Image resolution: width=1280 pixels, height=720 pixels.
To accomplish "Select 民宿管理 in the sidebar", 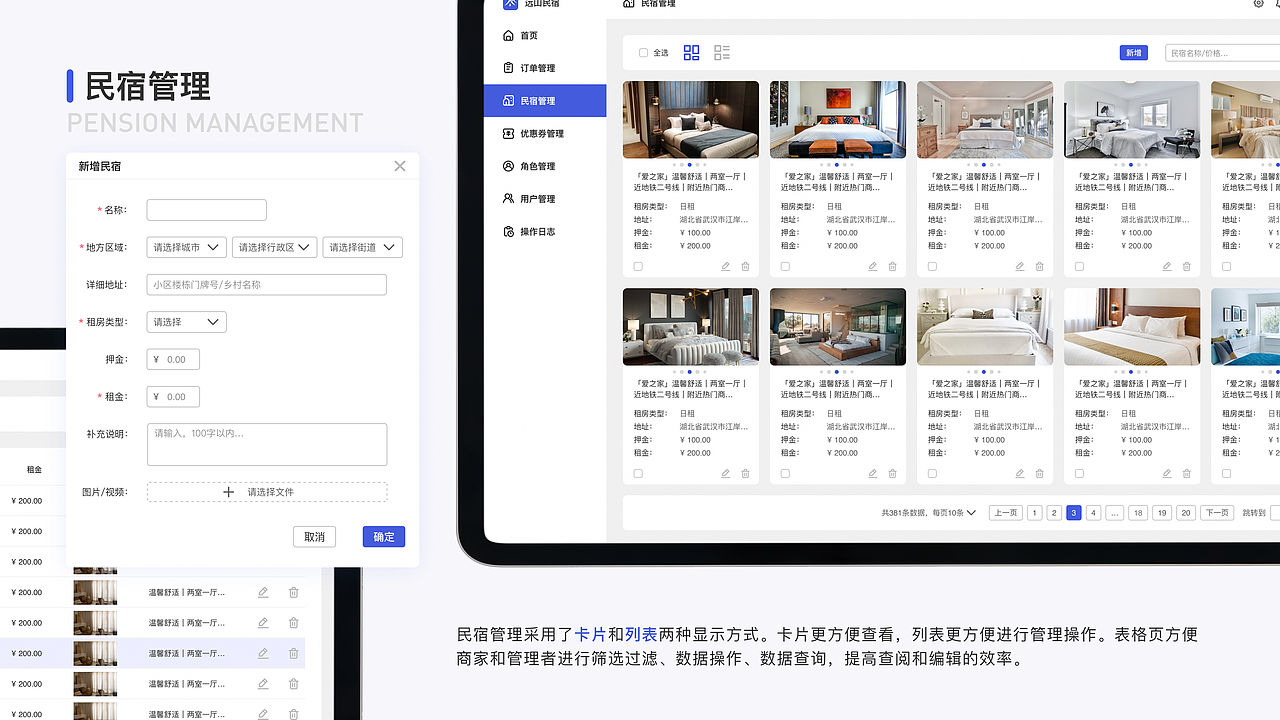I will coord(545,101).
